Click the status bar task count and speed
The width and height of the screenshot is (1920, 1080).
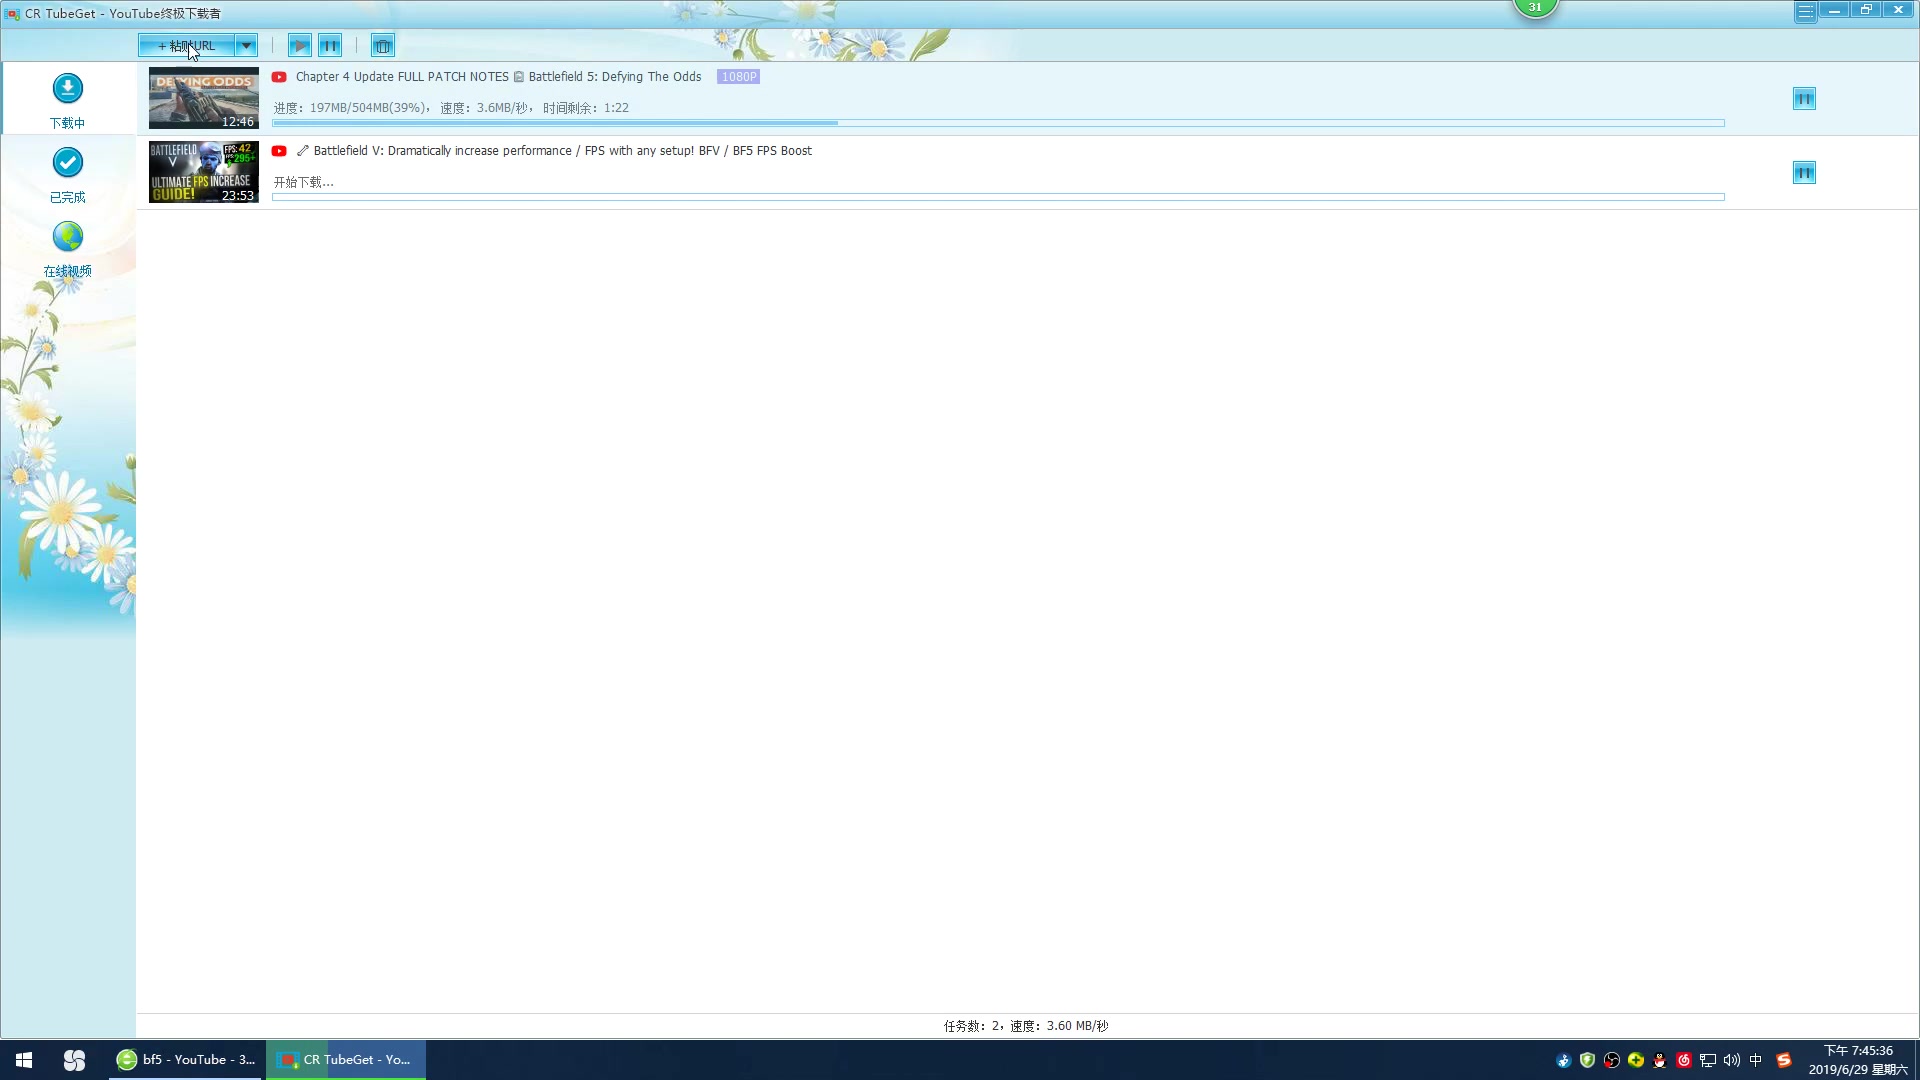(1026, 1026)
